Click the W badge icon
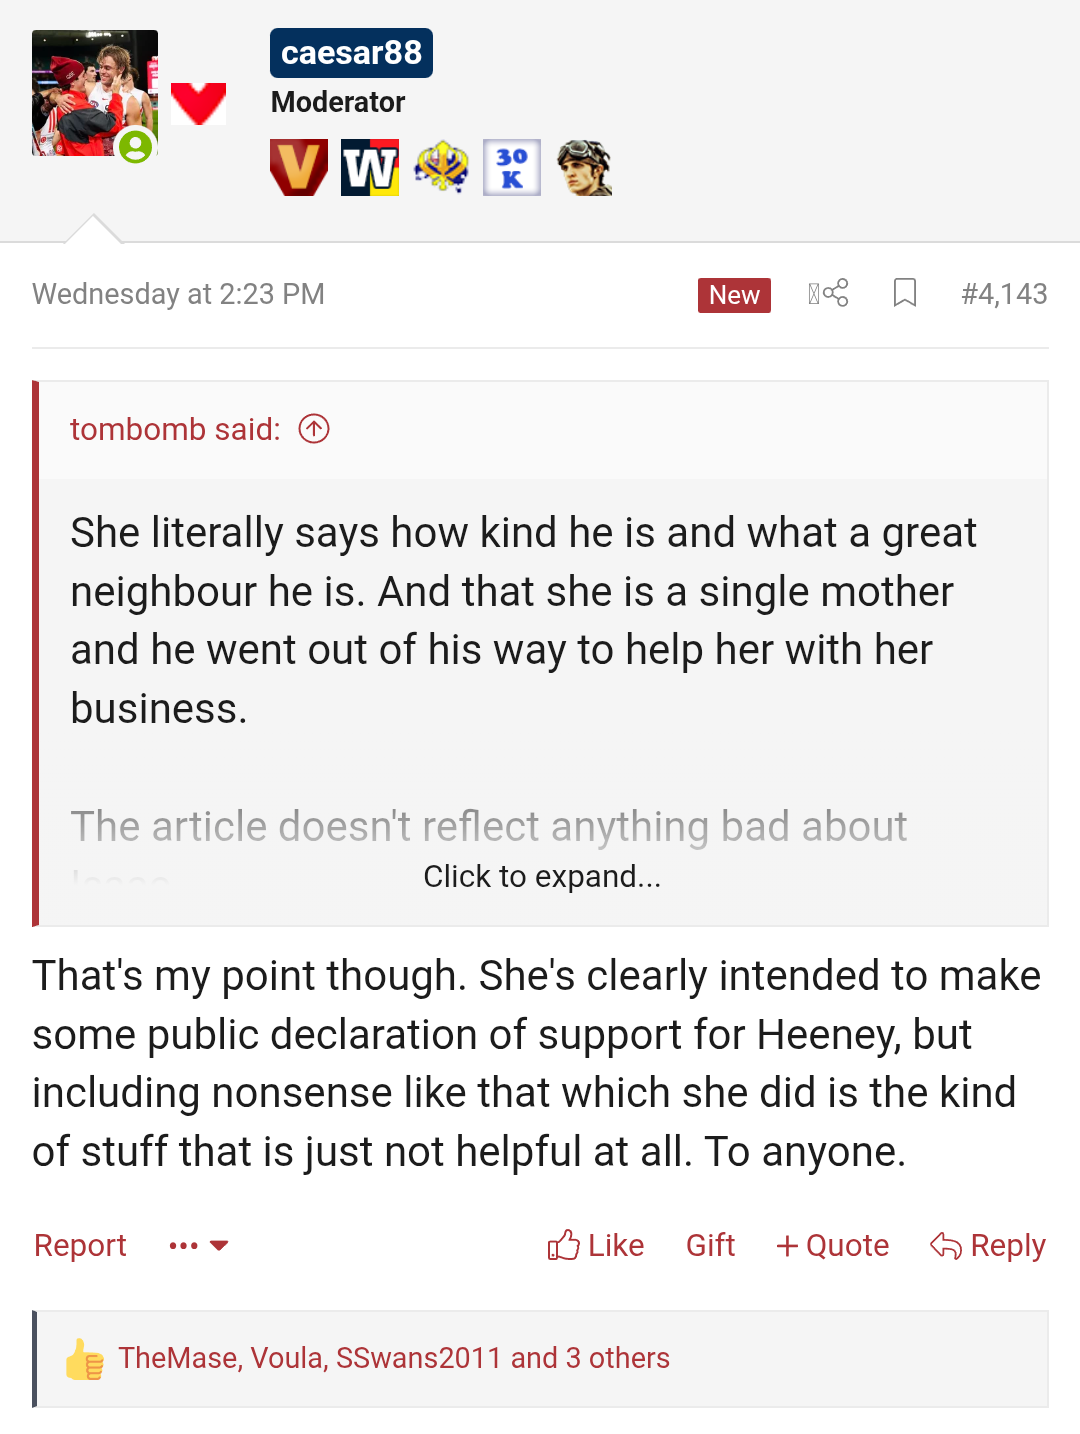This screenshot has height=1434, width=1080. [x=370, y=167]
